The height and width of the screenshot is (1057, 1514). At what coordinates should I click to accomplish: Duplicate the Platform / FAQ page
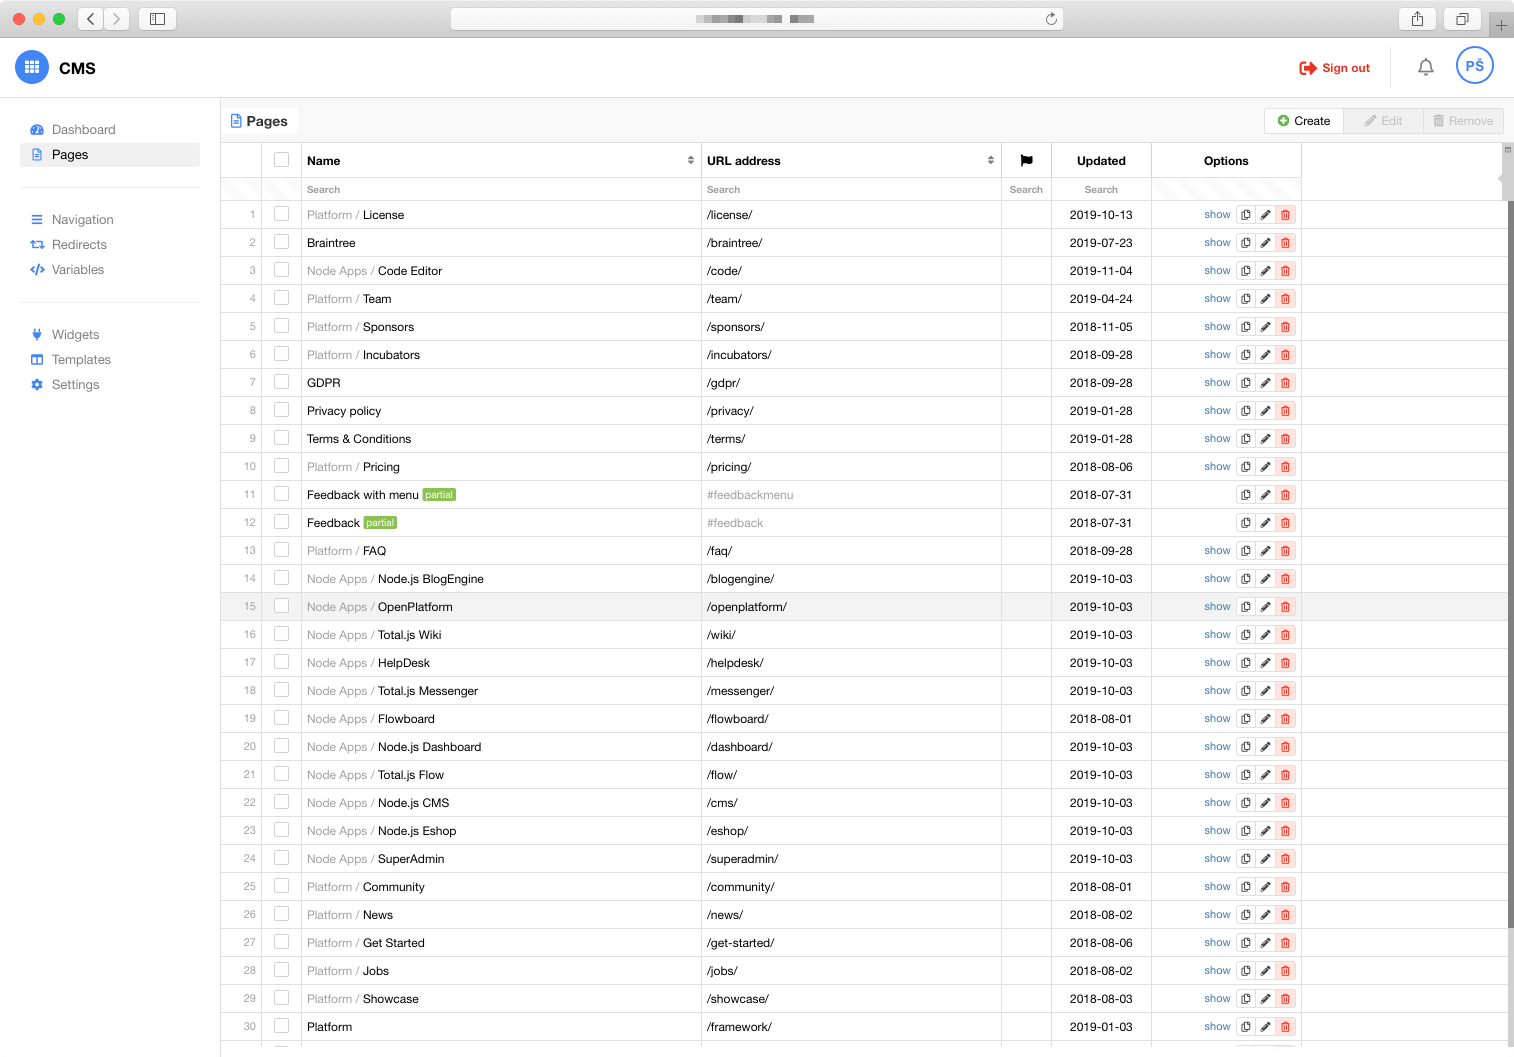point(1246,551)
